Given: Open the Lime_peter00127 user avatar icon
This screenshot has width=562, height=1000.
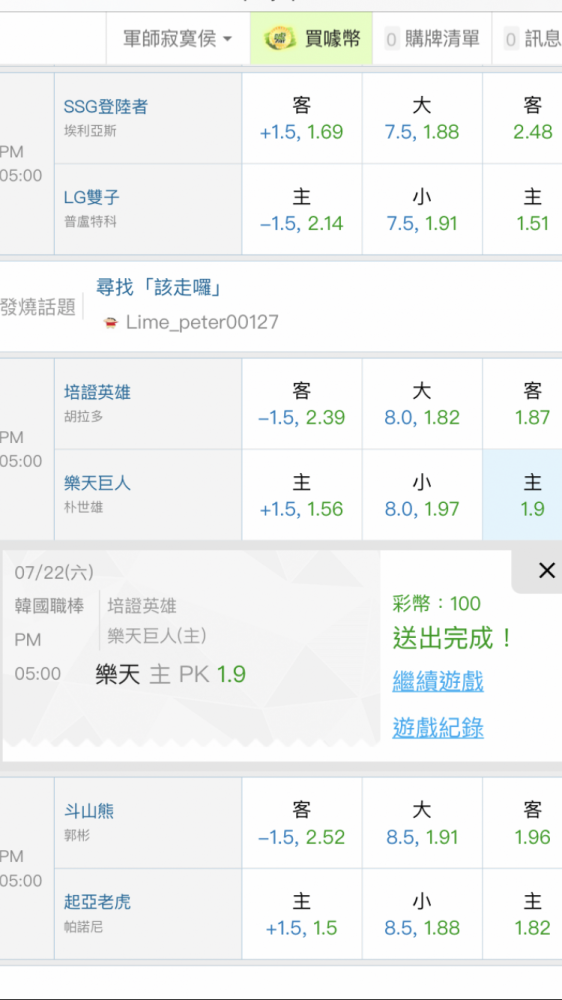Looking at the screenshot, I should tap(110, 323).
